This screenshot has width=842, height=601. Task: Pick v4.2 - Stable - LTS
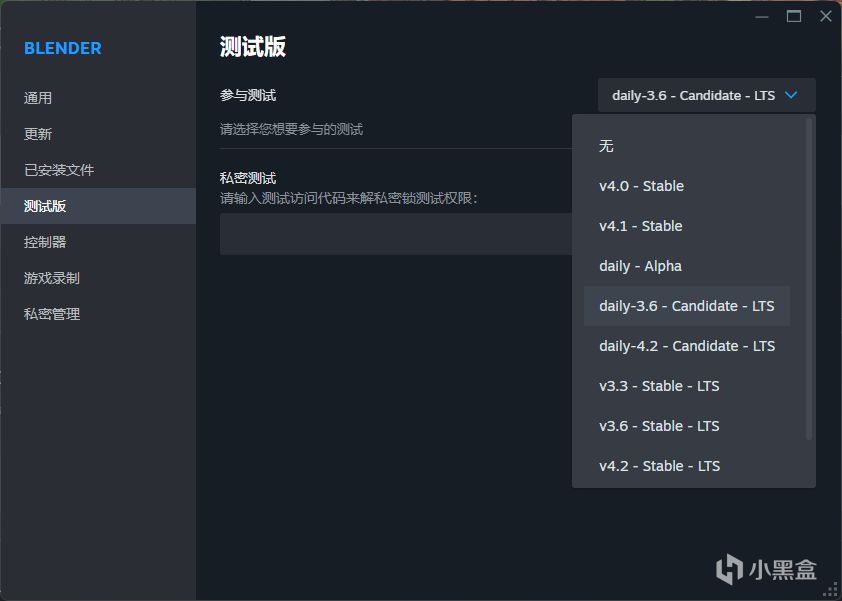(x=659, y=466)
